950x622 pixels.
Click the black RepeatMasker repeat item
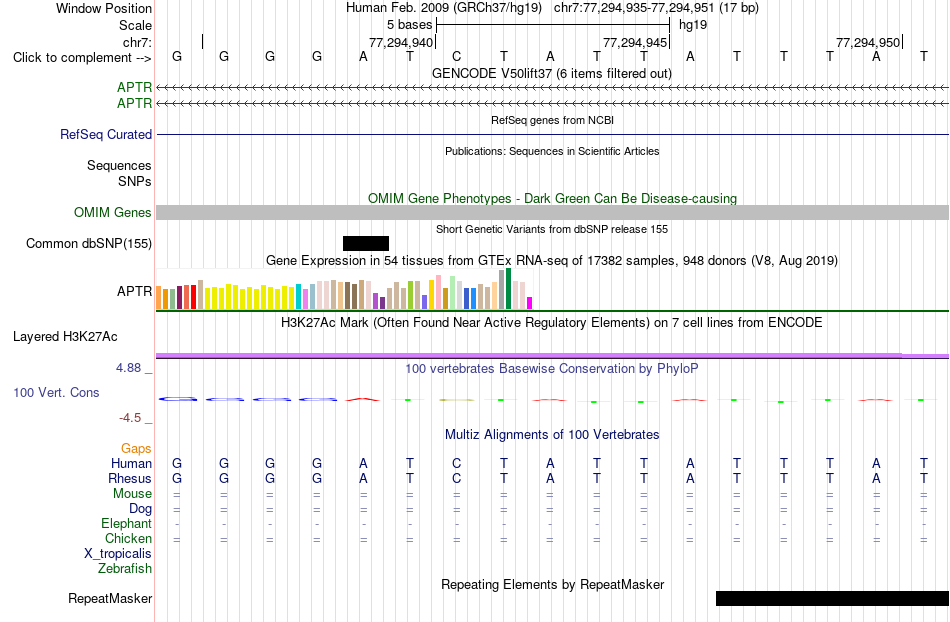[x=832, y=598]
